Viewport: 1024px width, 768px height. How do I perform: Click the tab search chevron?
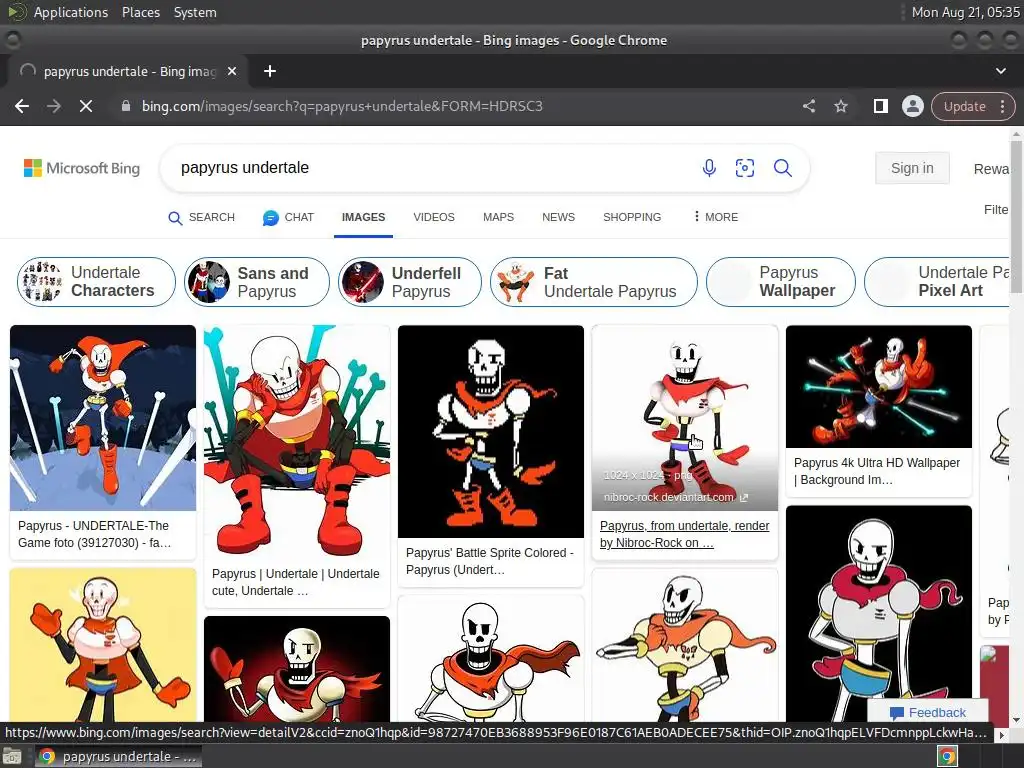pyautogui.click(x=1000, y=71)
